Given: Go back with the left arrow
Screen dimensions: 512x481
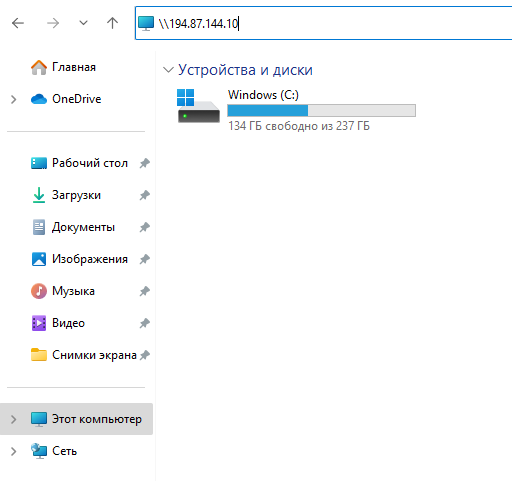Looking at the screenshot, I should point(18,23).
